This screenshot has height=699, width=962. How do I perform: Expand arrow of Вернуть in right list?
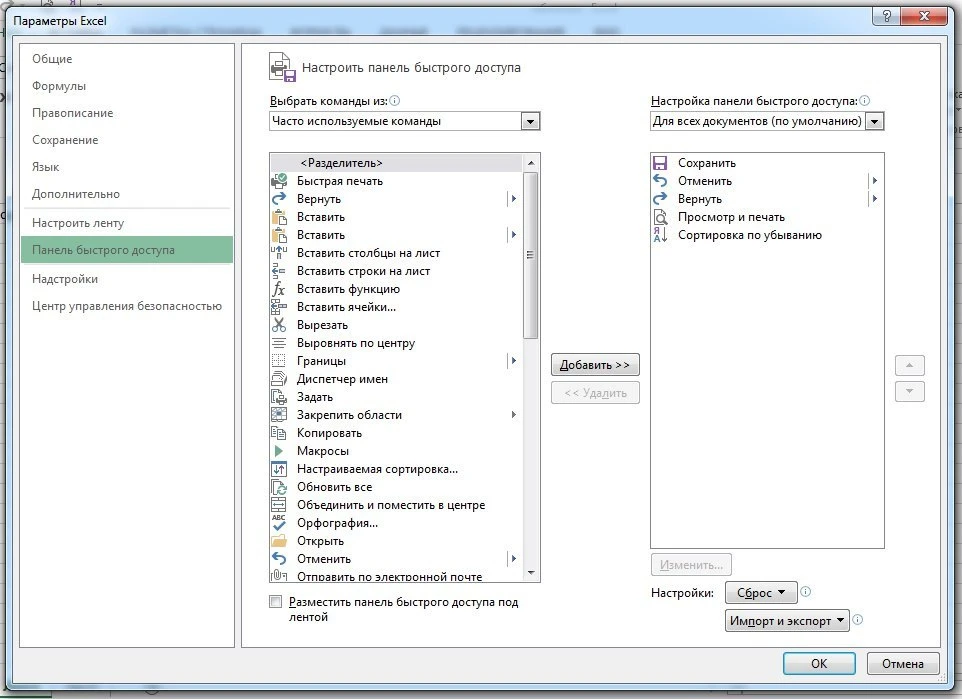click(x=874, y=198)
